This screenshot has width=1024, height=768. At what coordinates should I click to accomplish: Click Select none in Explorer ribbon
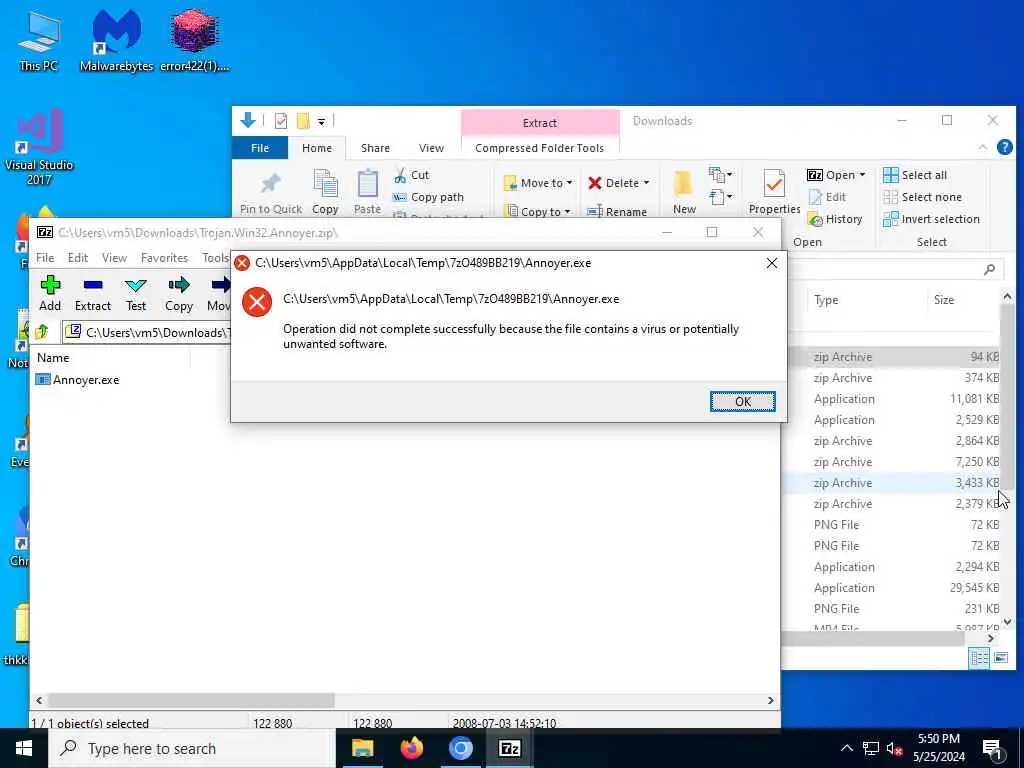tap(922, 197)
